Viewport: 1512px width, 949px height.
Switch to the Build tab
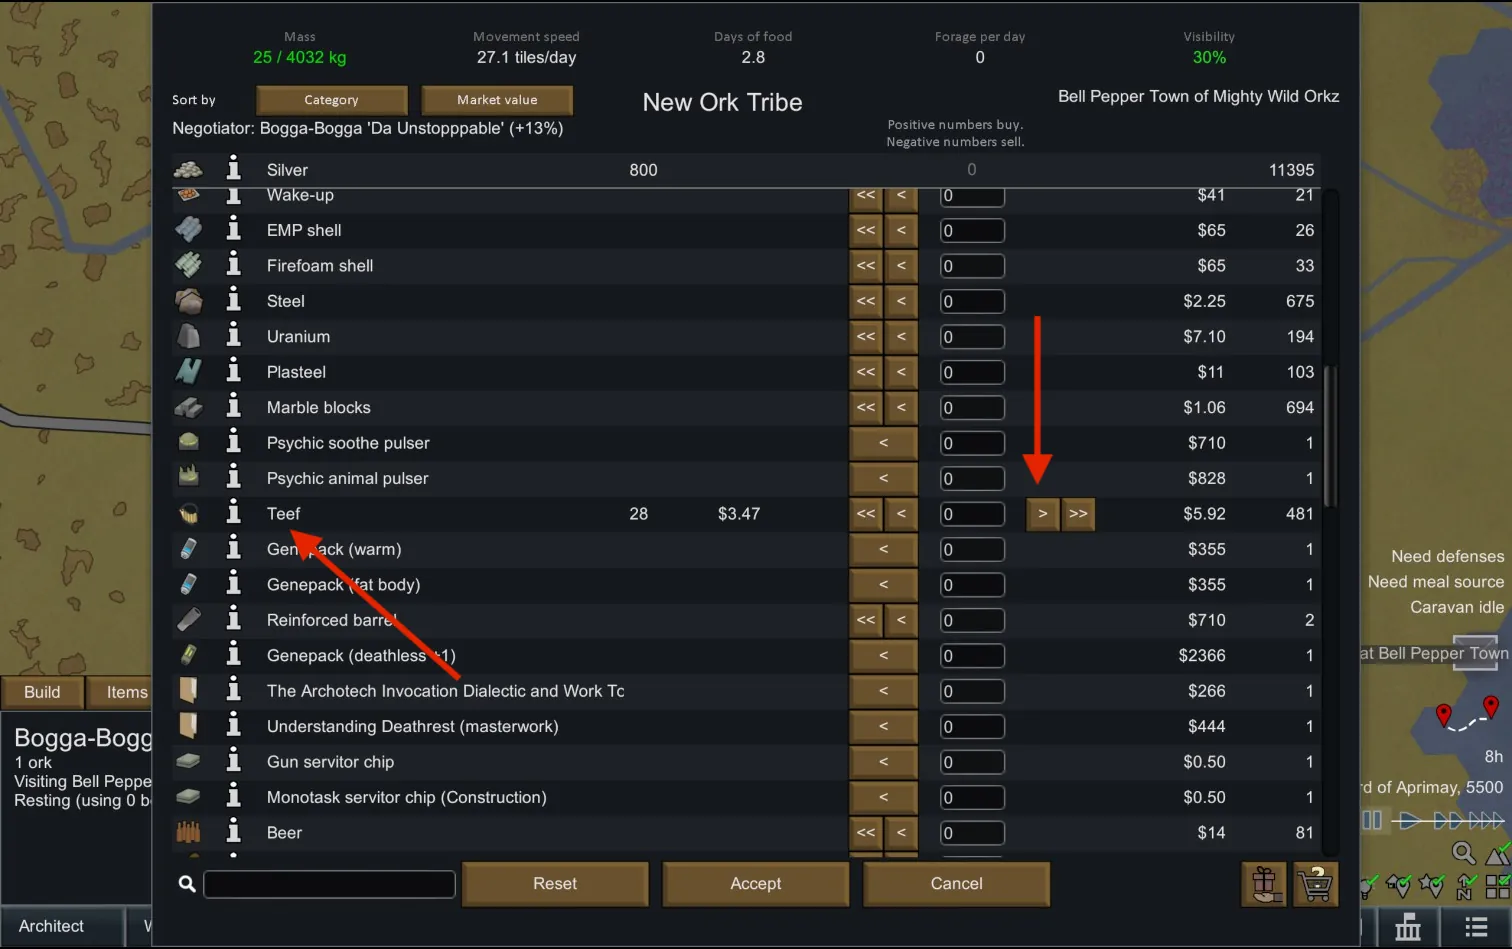(x=42, y=692)
